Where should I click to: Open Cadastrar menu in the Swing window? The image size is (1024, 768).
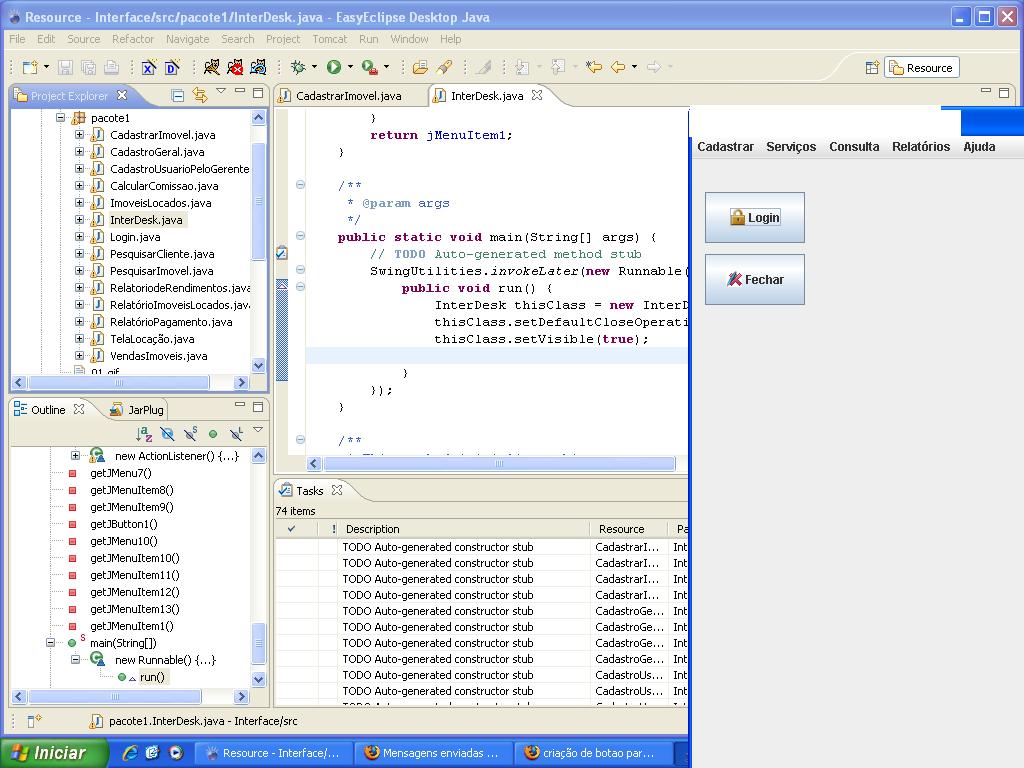pos(725,147)
